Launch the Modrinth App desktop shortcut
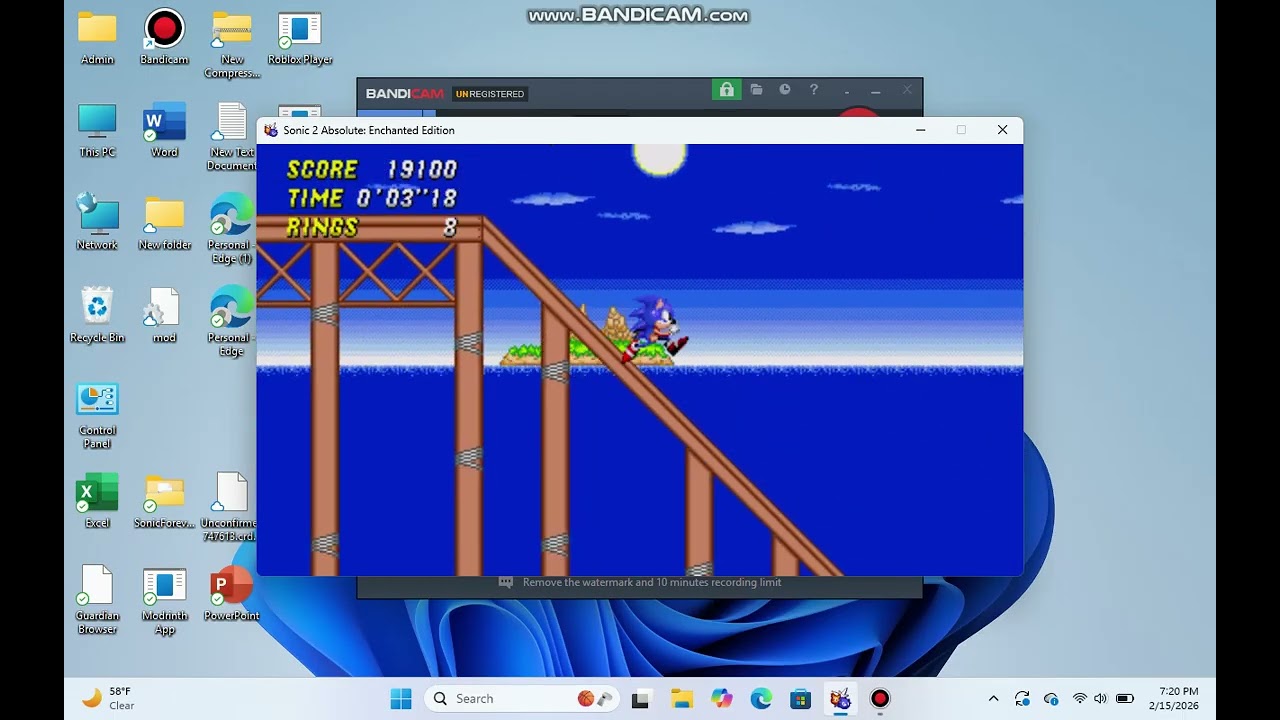The width and height of the screenshot is (1280, 720). tap(164, 600)
